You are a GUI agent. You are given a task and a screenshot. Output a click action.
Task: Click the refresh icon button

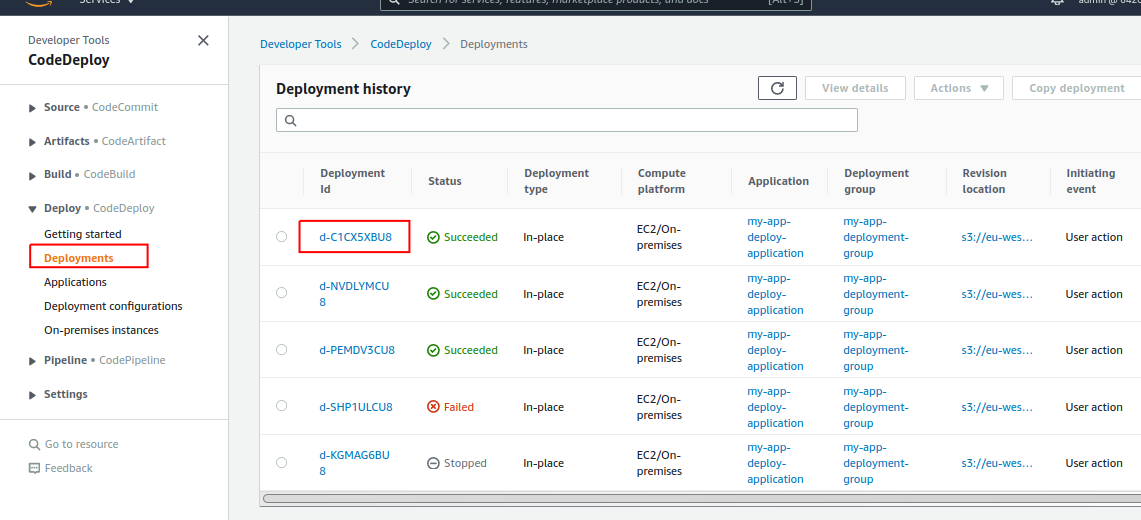click(x=777, y=88)
